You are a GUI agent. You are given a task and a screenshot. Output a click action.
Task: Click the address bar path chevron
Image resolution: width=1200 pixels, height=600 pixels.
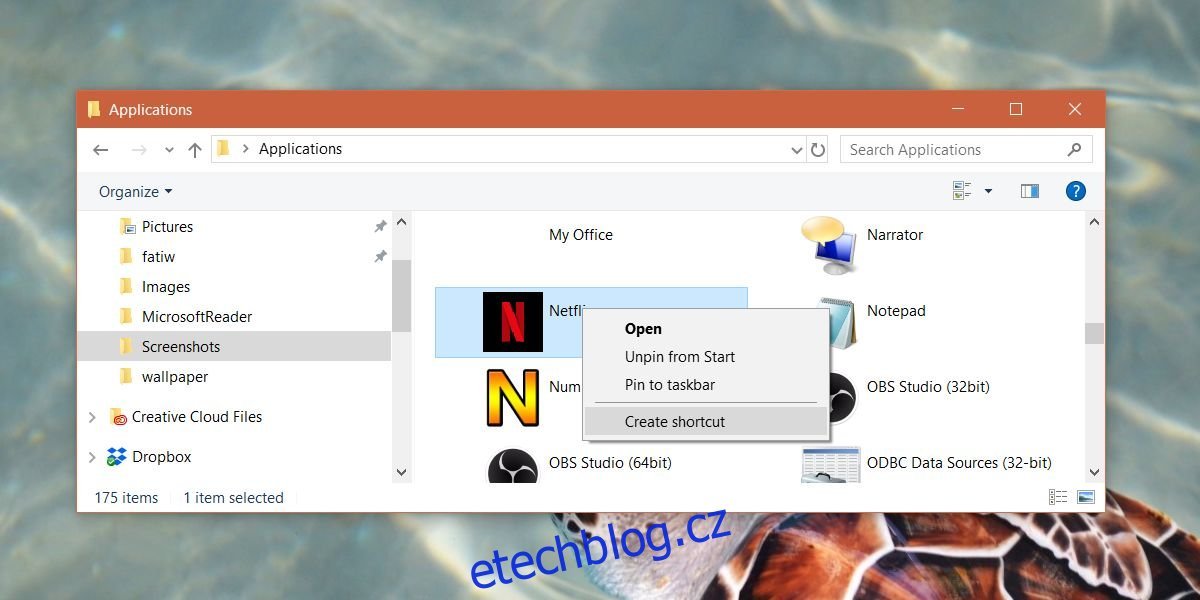(246, 149)
